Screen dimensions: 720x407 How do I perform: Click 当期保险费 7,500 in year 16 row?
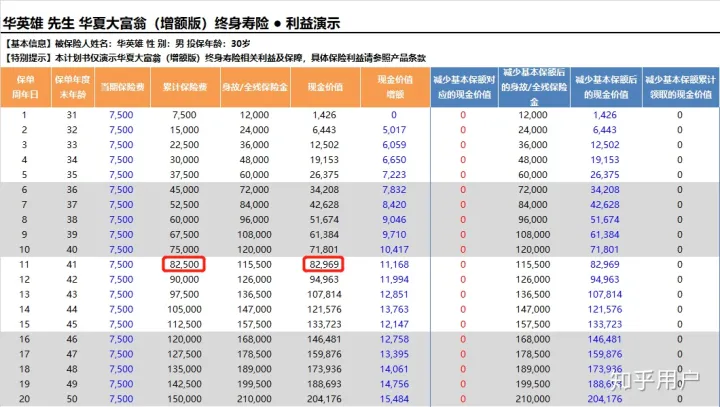point(121,339)
